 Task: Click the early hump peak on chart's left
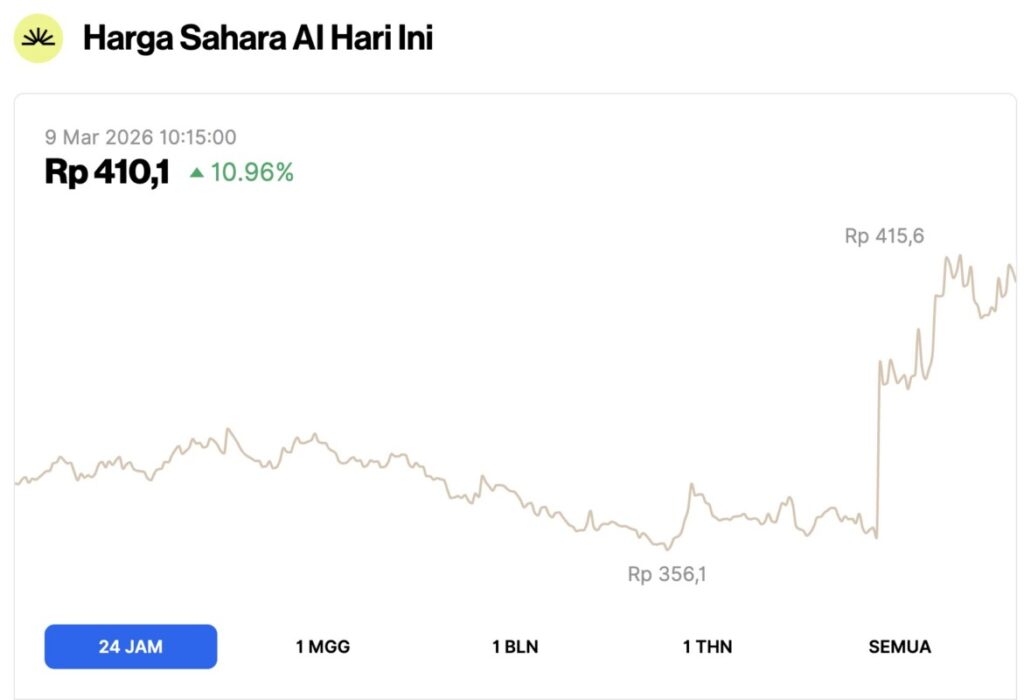(x=229, y=430)
